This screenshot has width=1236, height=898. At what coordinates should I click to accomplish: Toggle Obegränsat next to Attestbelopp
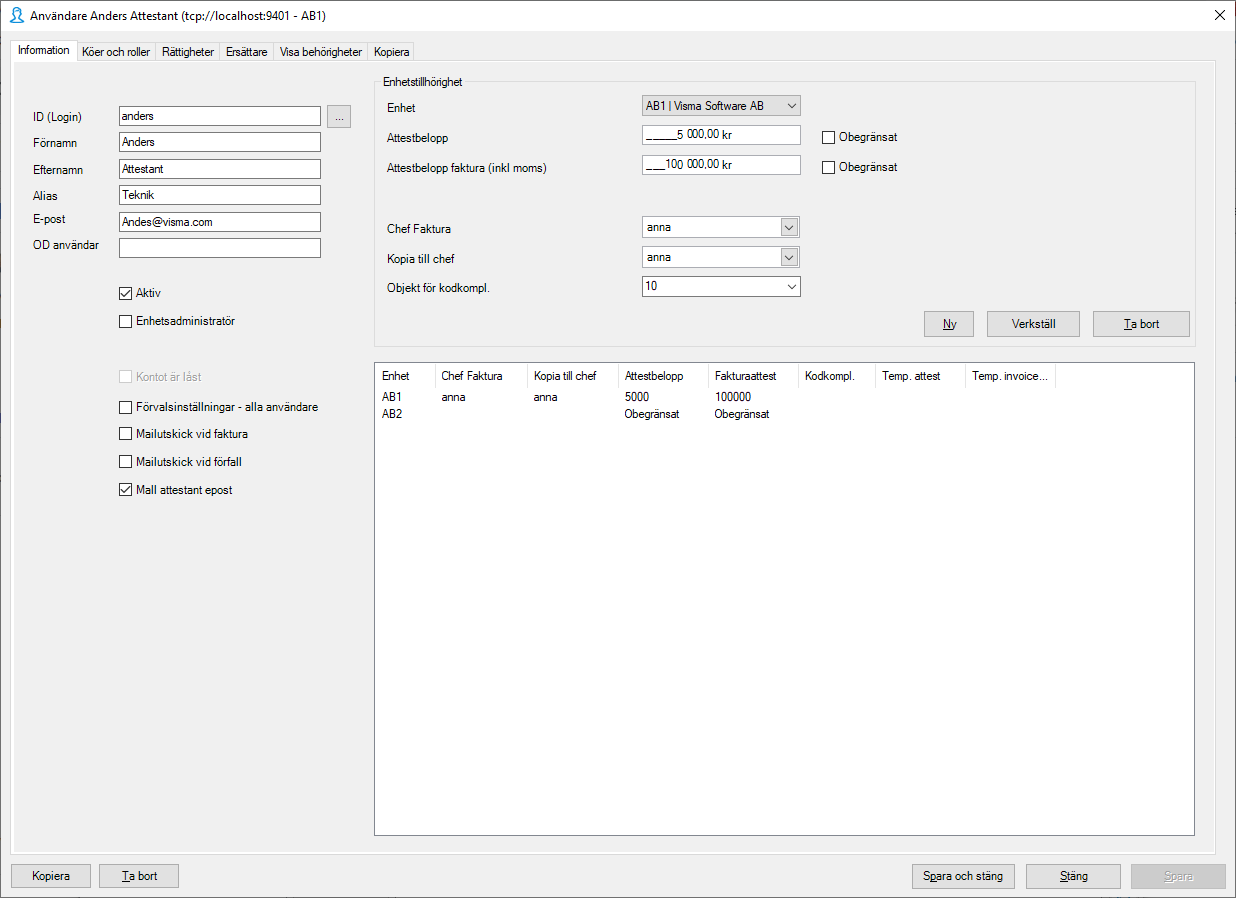(x=828, y=137)
